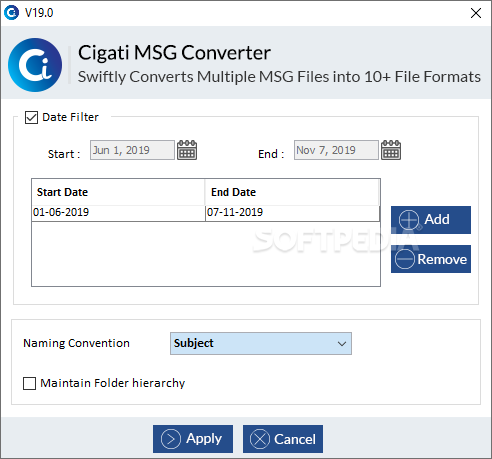This screenshot has height=459, width=492.
Task: Enable Maintain Folder hierarchy checkbox
Action: click(x=29, y=383)
